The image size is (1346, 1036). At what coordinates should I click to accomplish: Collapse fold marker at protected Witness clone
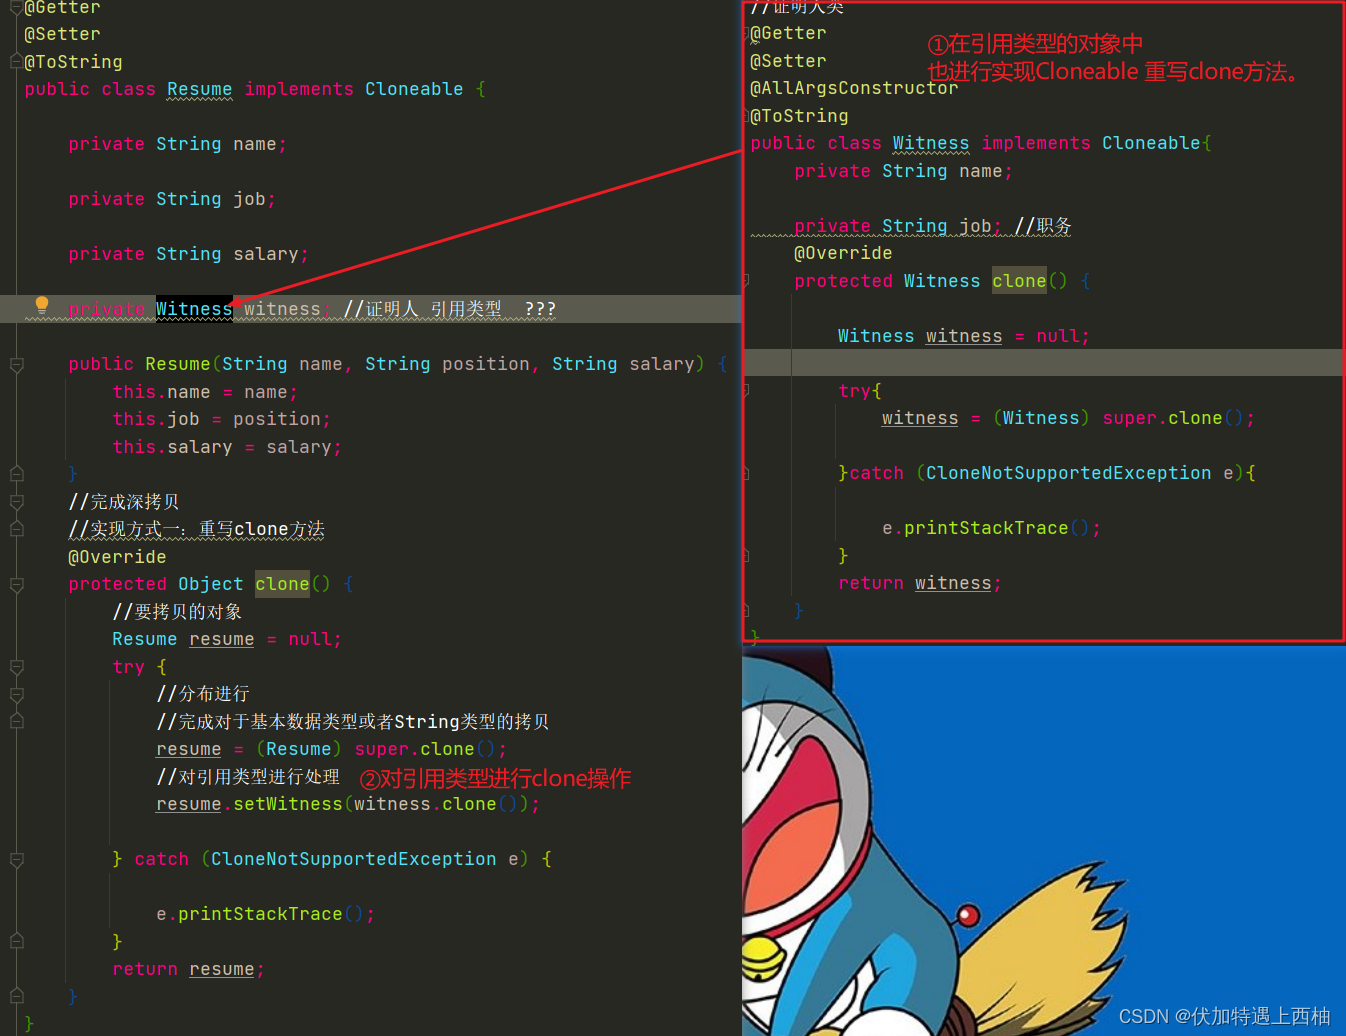pos(746,282)
